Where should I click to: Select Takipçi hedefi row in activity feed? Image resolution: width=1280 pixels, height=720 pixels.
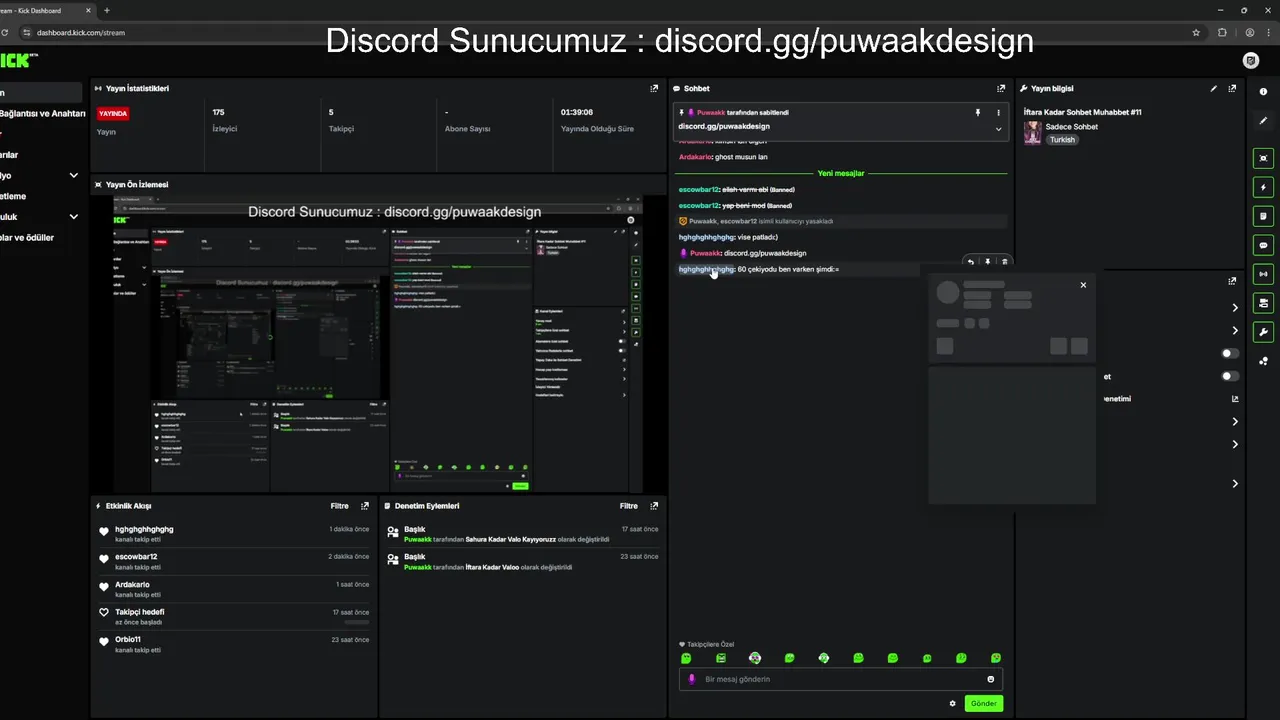tap(232, 616)
